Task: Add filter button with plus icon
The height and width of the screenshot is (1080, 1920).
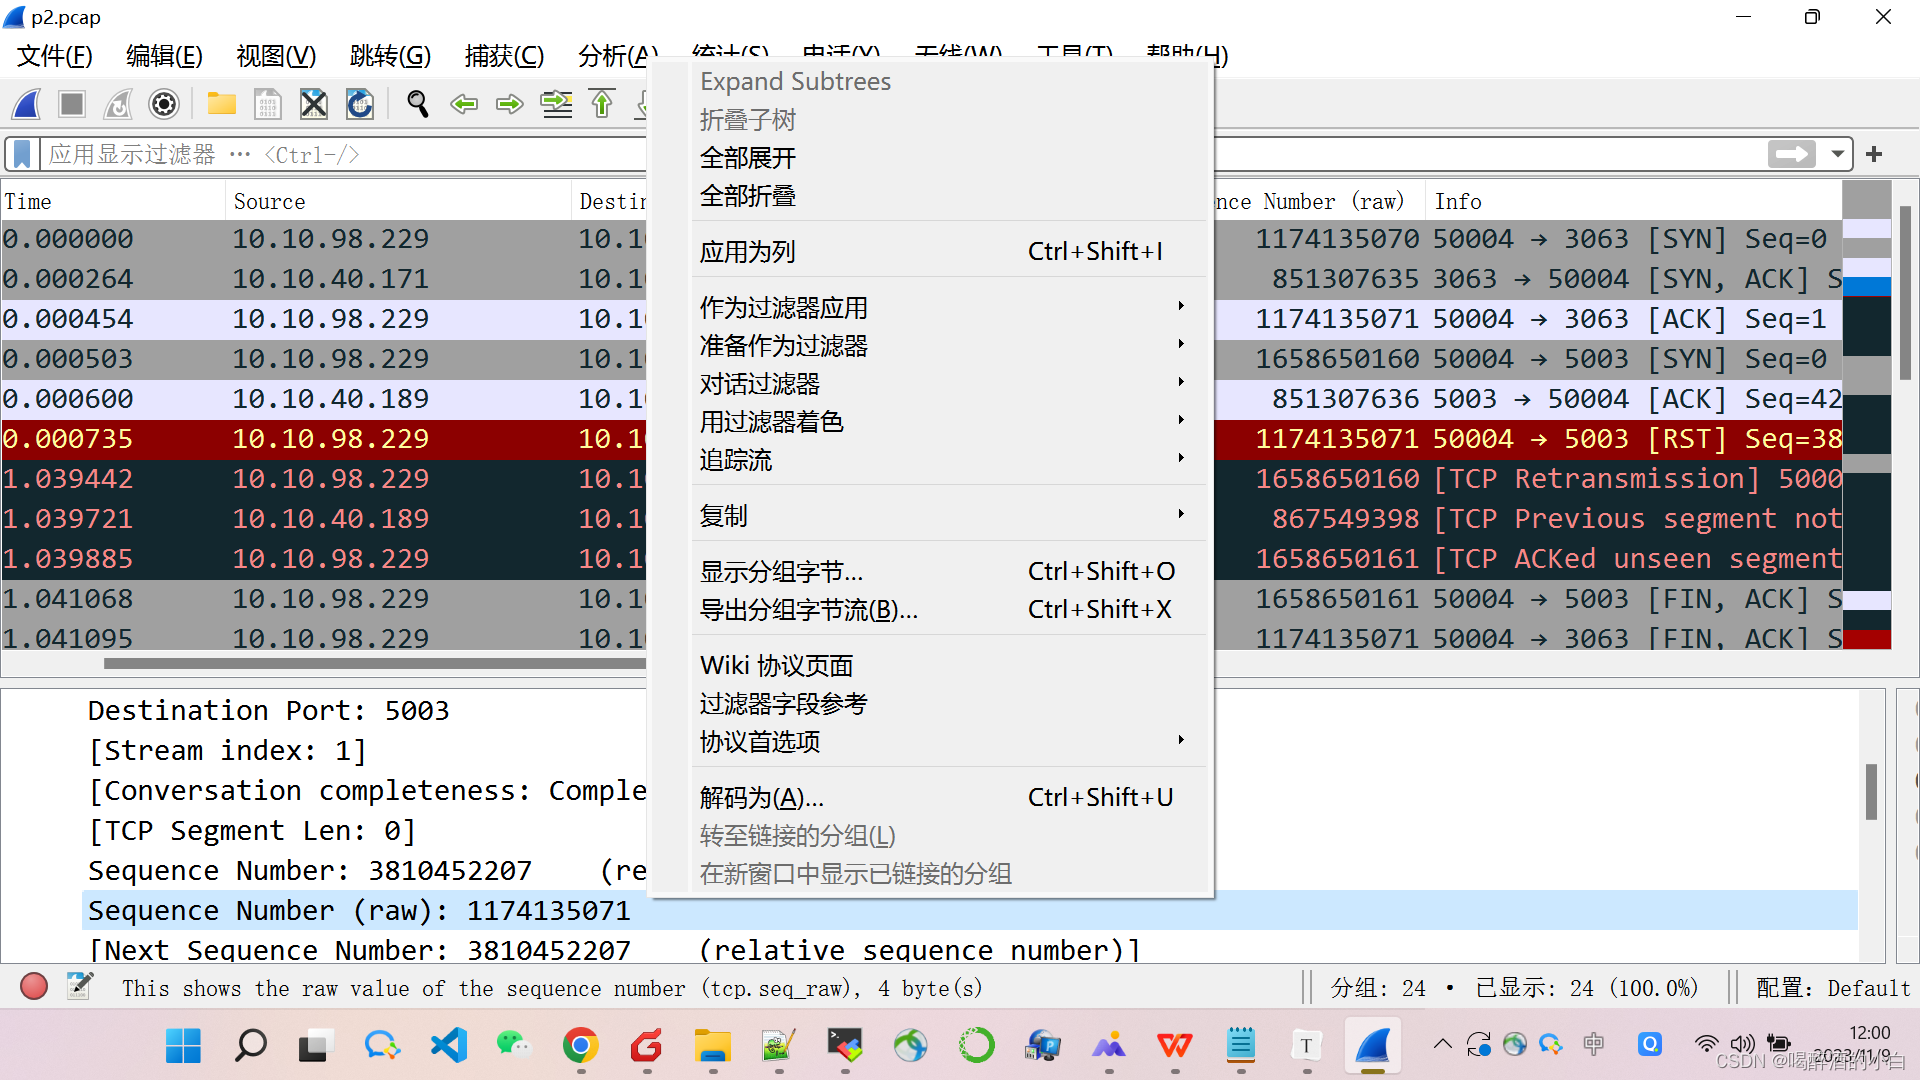Action: point(1875,154)
